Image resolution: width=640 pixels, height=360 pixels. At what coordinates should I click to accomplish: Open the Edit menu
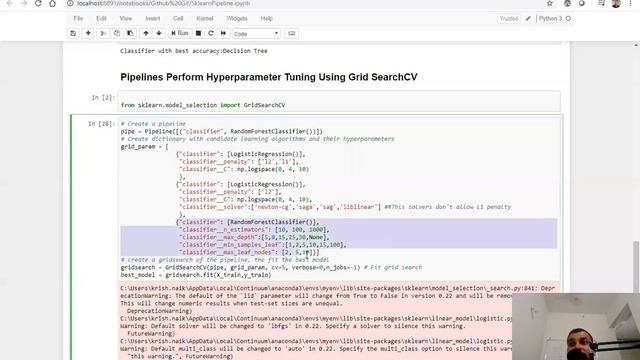(101, 18)
